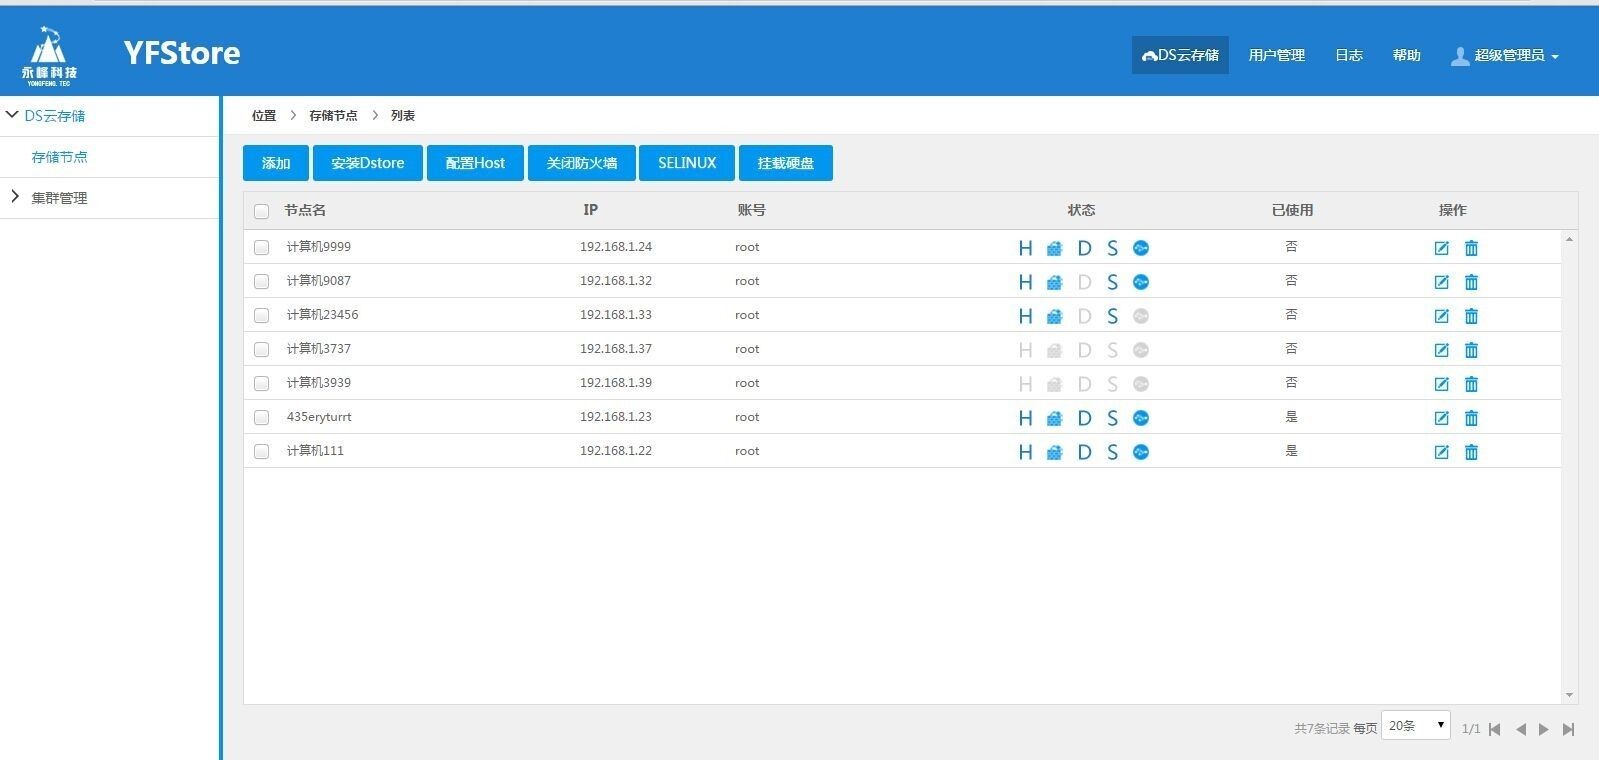Click the IP cell 192.168.1.39
The height and width of the screenshot is (760, 1599).
click(616, 383)
